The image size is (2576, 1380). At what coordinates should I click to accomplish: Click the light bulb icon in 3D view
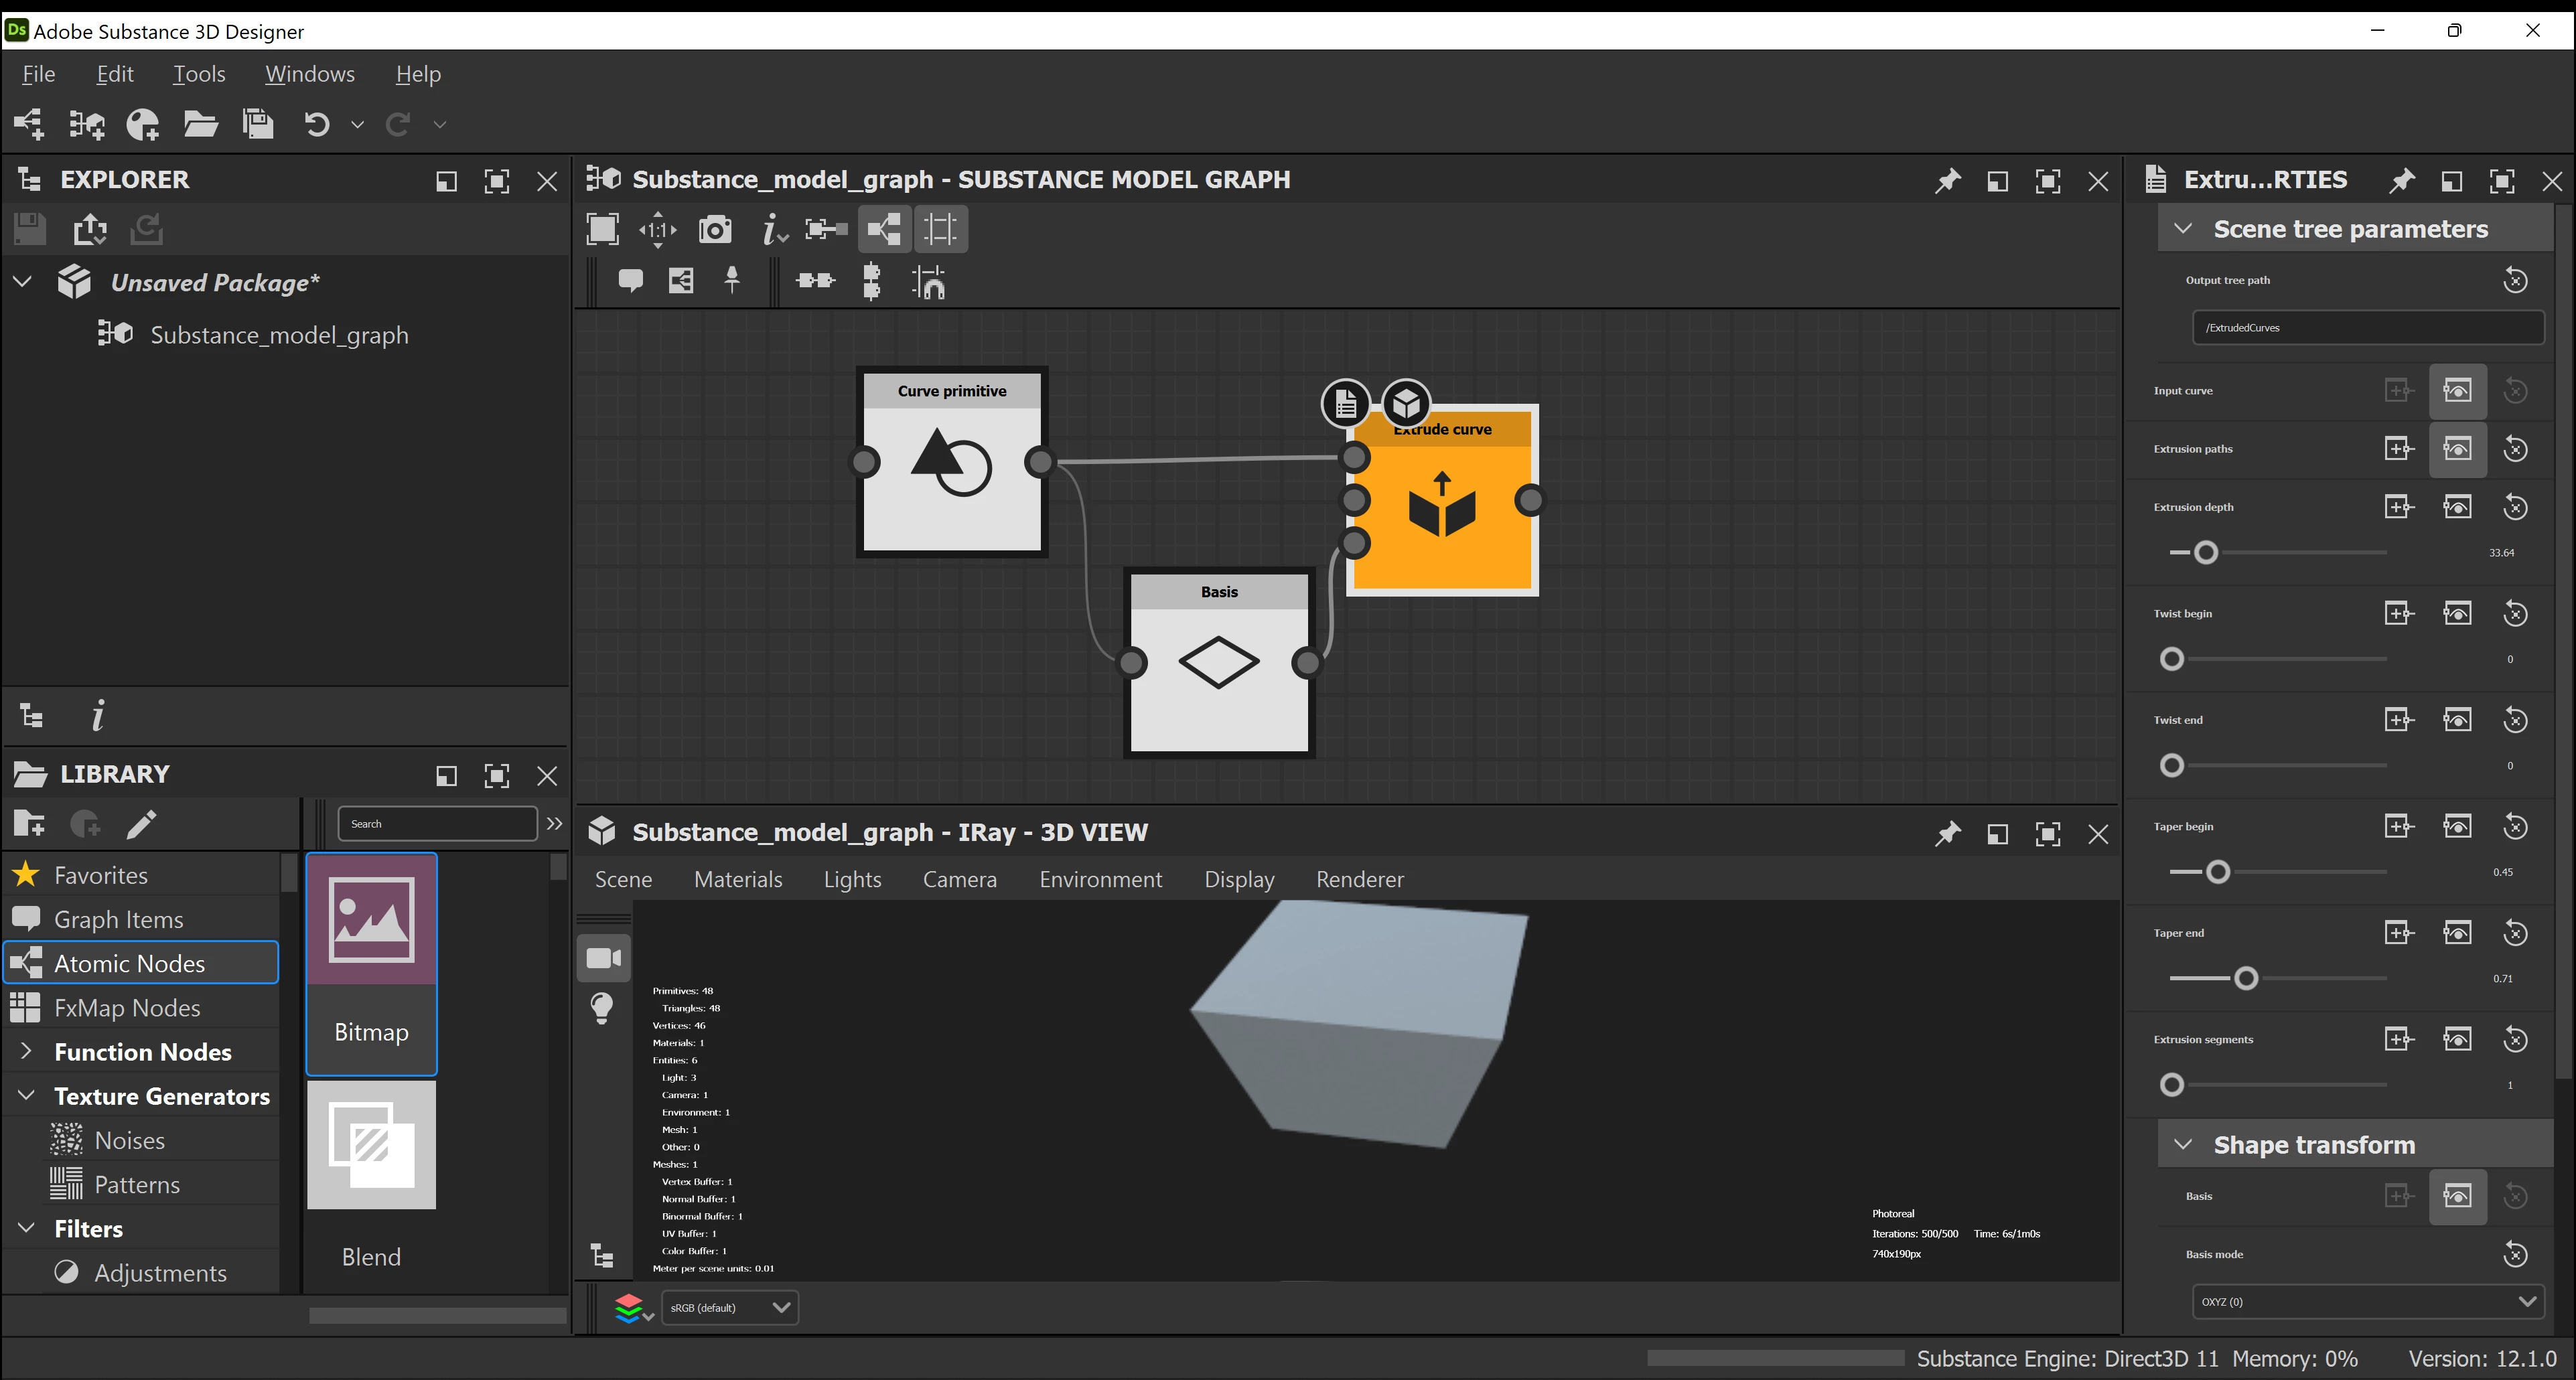coord(602,1008)
